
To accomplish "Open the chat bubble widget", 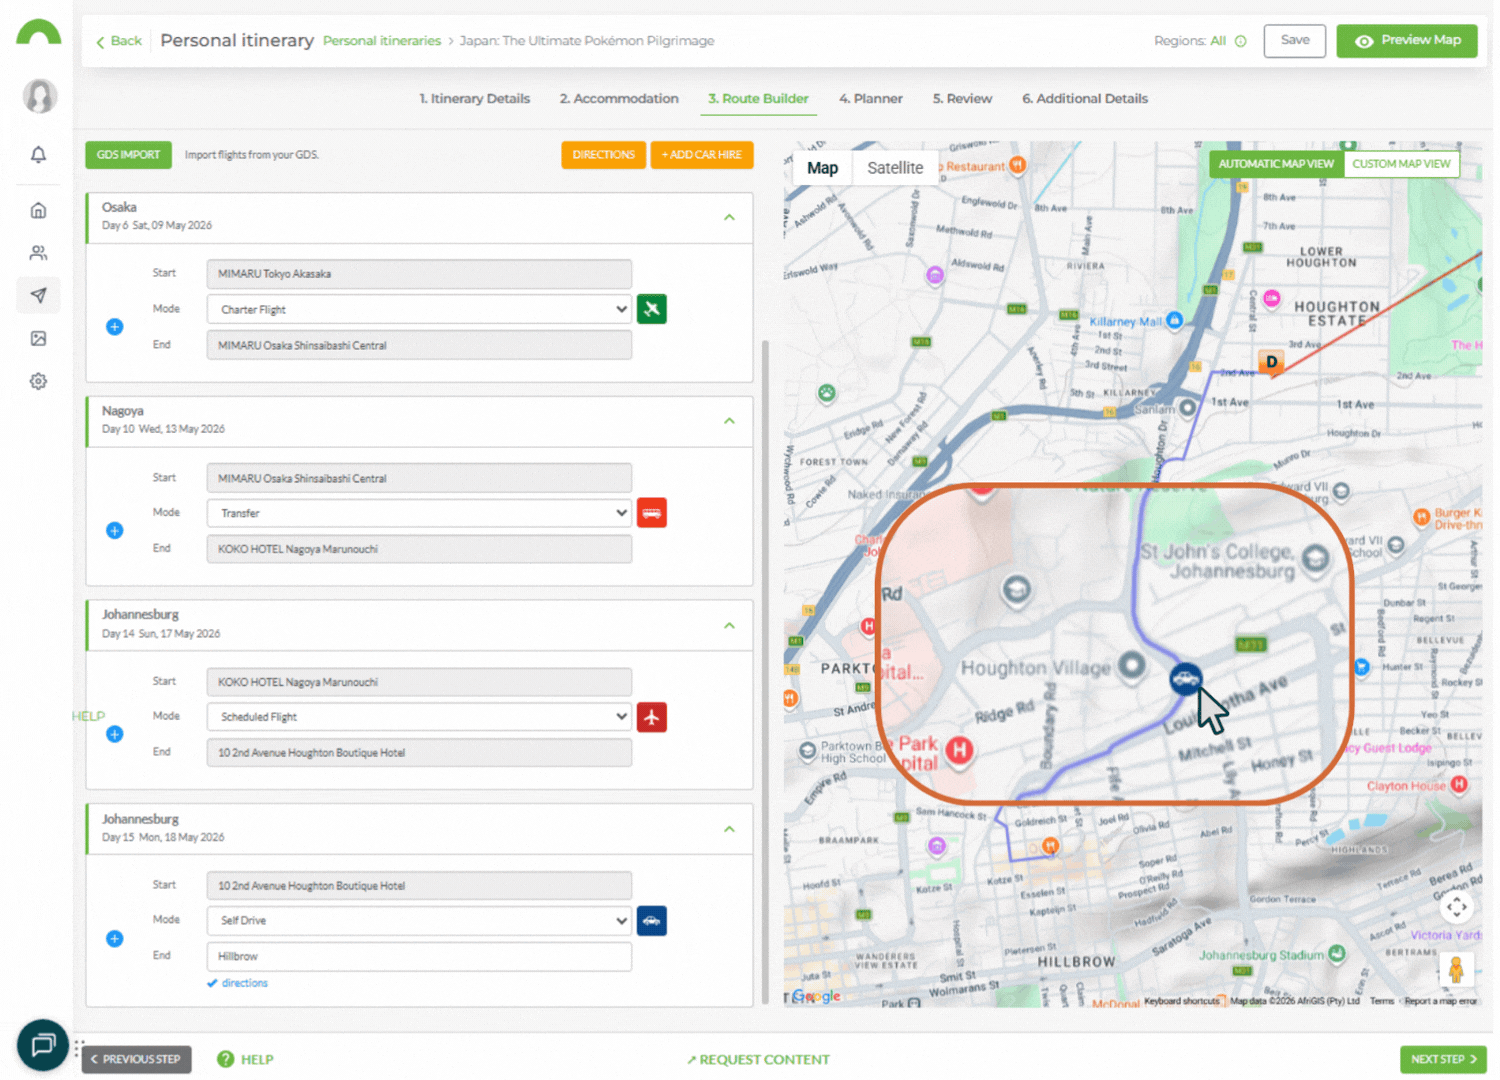I will [x=42, y=1045].
